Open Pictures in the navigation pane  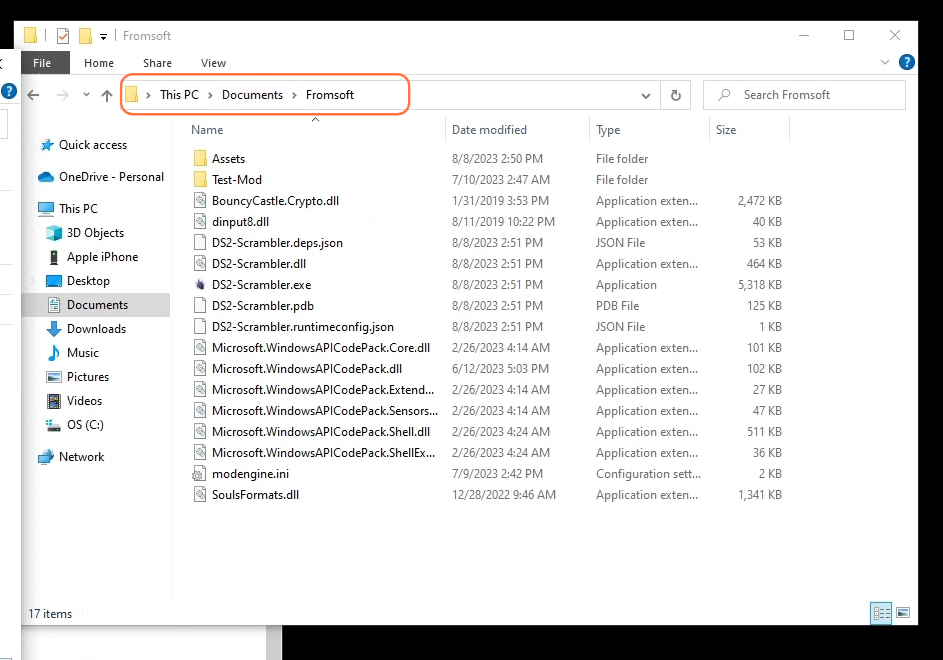coord(88,377)
